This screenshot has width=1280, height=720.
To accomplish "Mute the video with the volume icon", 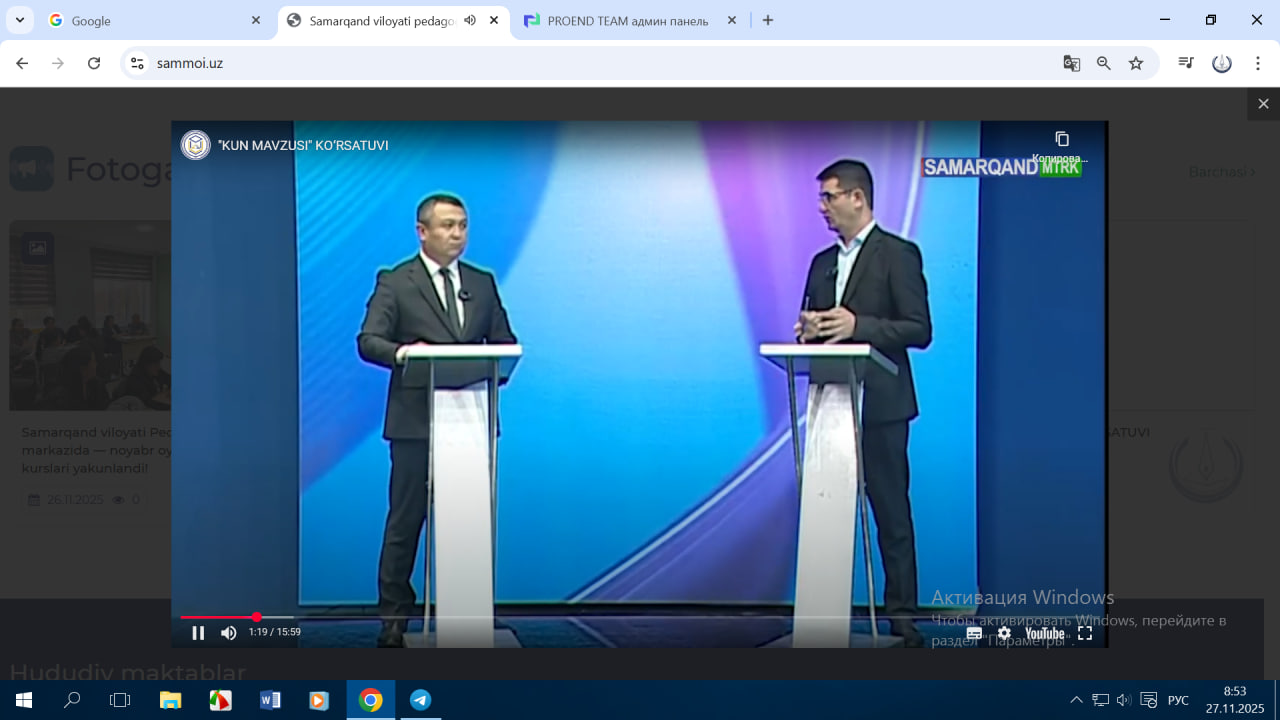I will point(229,632).
